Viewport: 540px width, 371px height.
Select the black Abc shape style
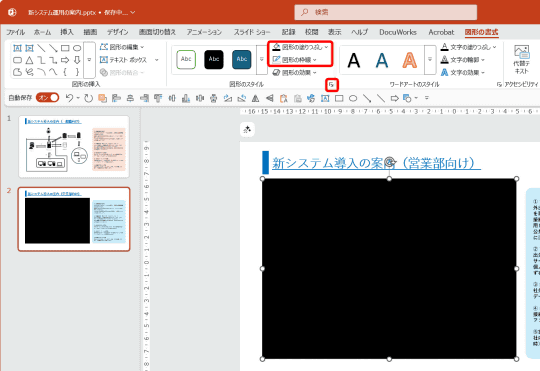pos(214,59)
